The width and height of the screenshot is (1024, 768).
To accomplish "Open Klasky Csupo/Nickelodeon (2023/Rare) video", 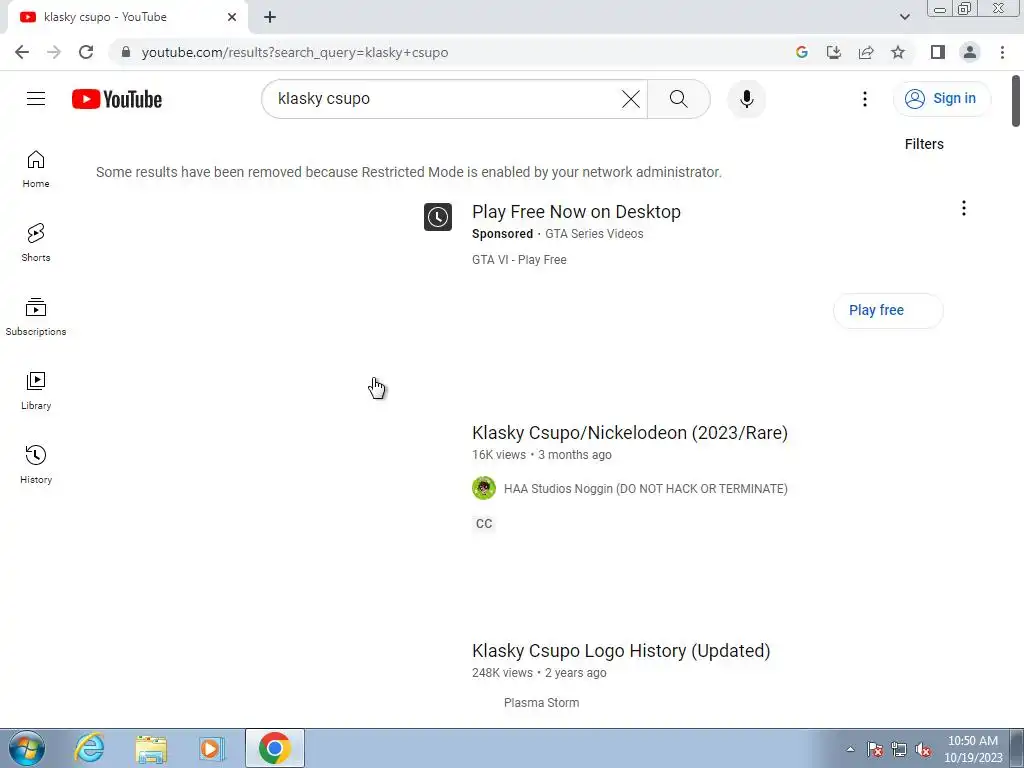I will [x=630, y=432].
